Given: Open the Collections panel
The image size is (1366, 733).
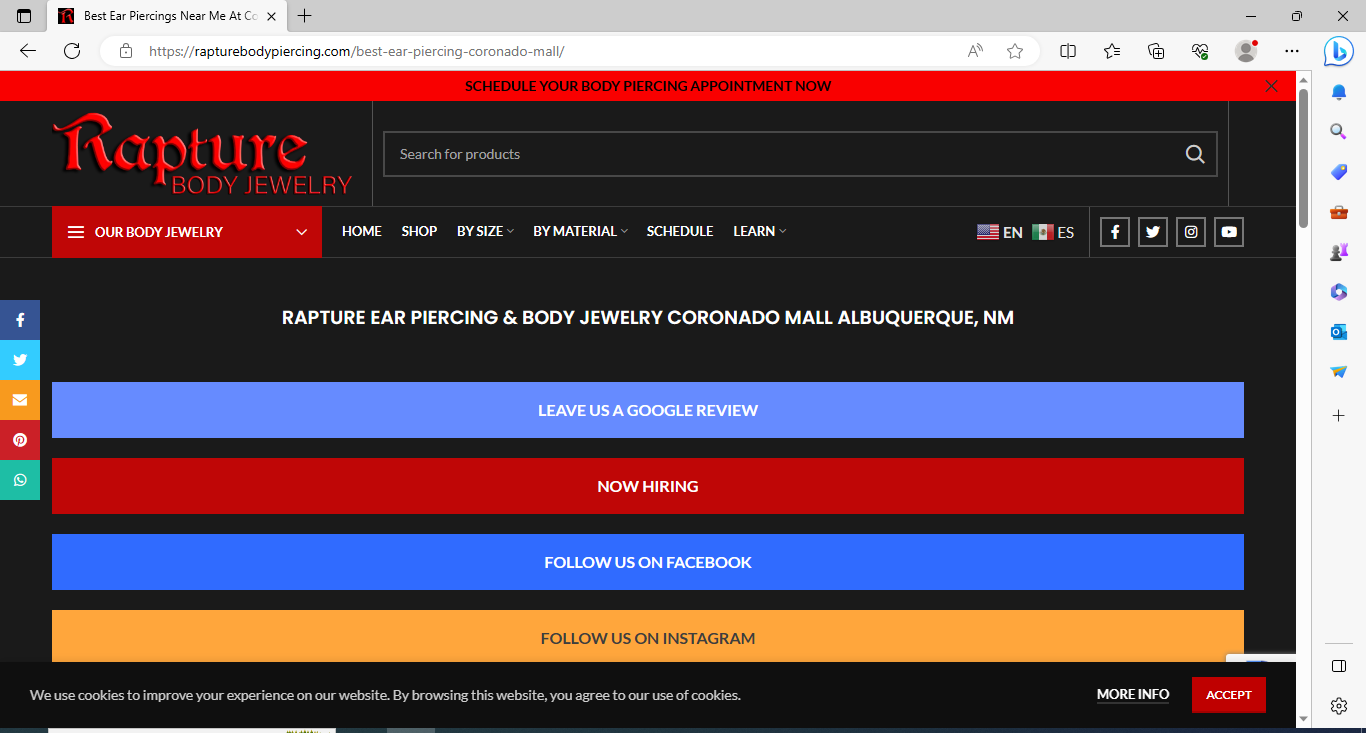Looking at the screenshot, I should (1156, 51).
